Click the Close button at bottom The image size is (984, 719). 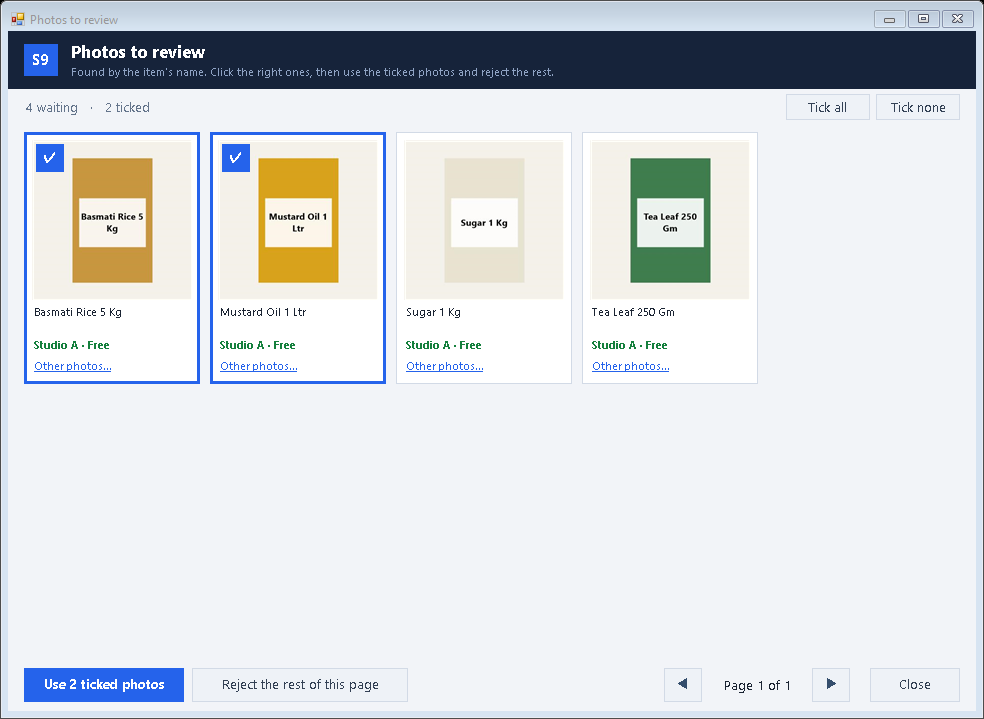tap(914, 684)
